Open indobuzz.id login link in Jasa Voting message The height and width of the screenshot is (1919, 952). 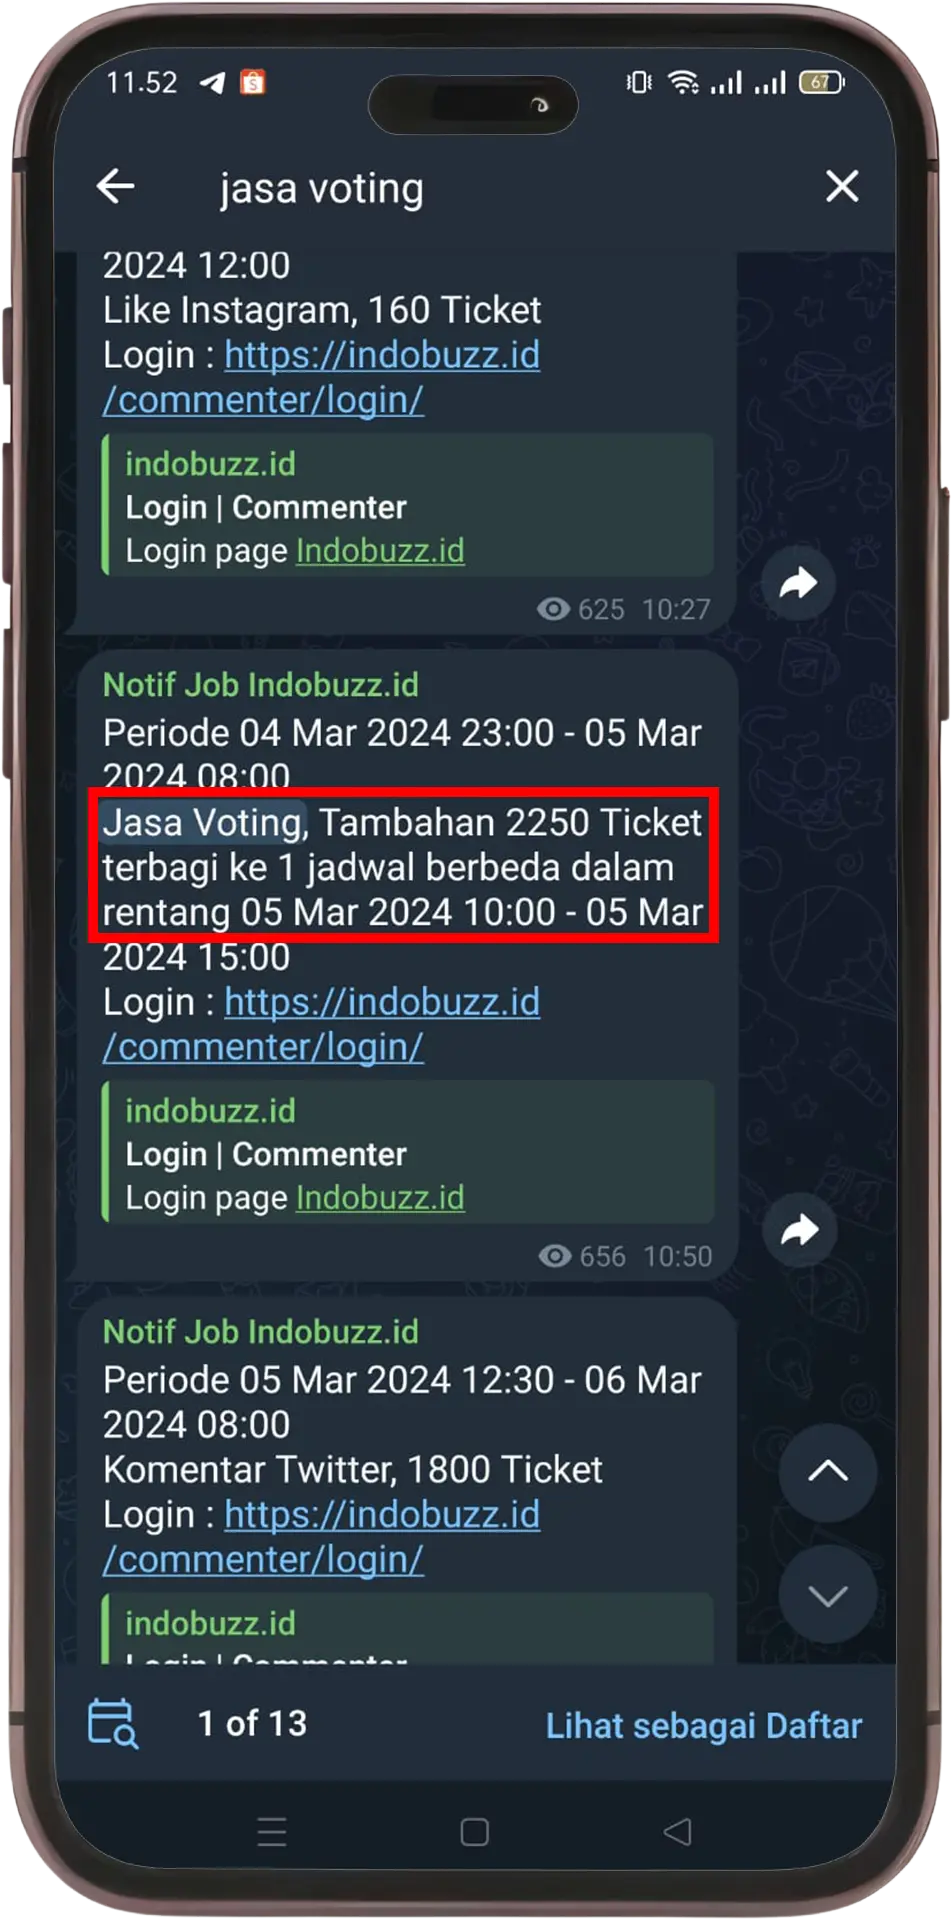[x=321, y=1024]
